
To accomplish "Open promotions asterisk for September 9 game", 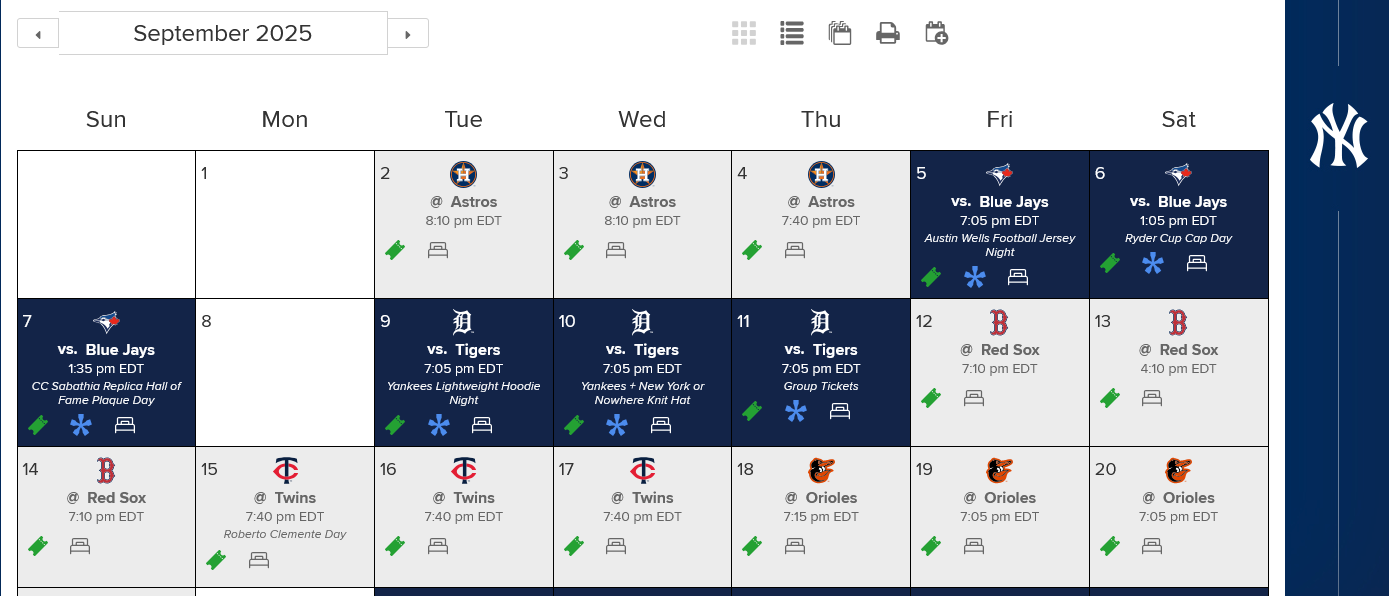I will point(439,425).
